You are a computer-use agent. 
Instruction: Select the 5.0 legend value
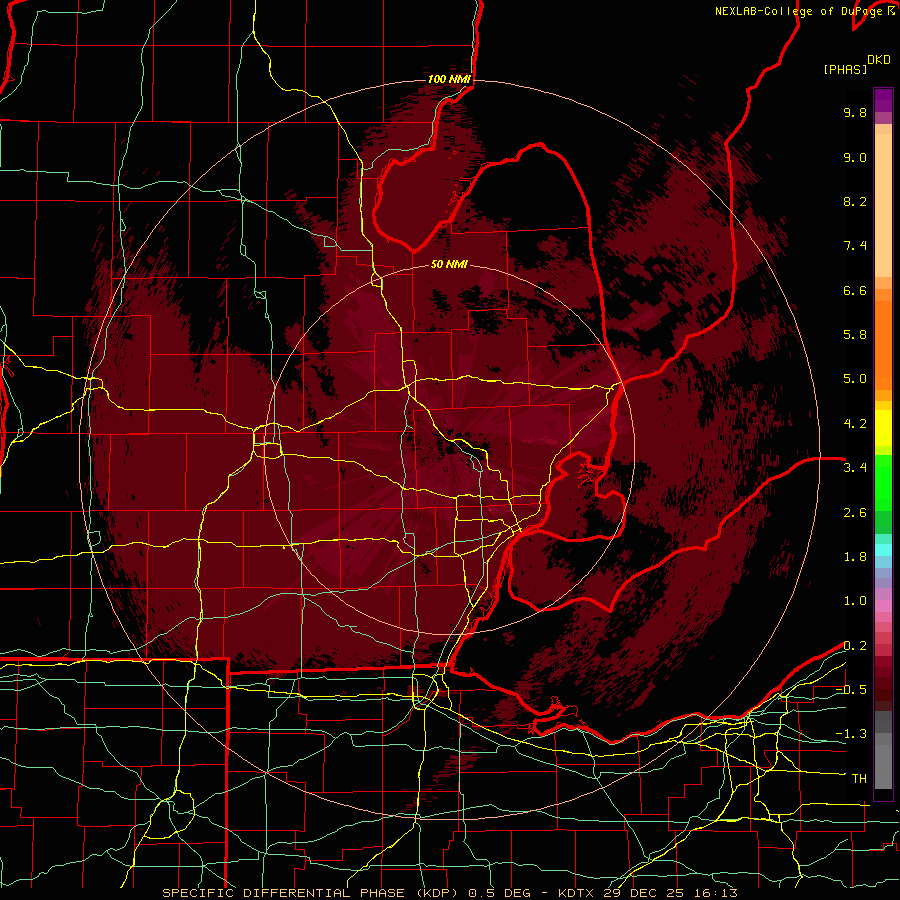coord(855,379)
